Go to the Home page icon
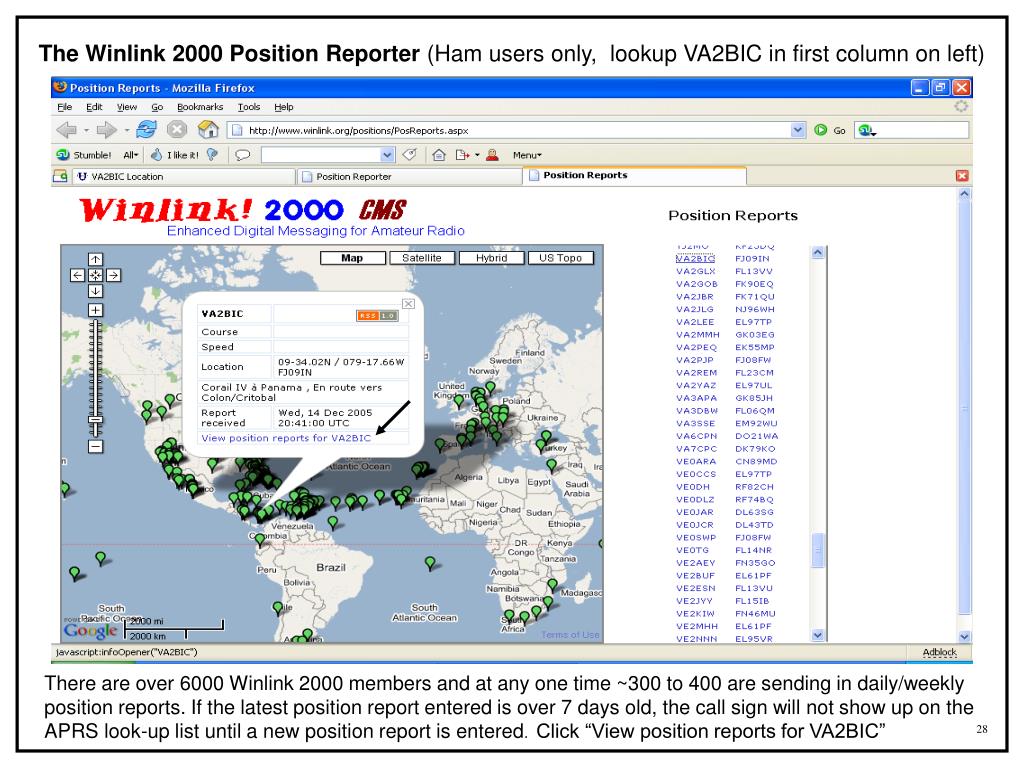The height and width of the screenshot is (768, 1024). (x=208, y=129)
